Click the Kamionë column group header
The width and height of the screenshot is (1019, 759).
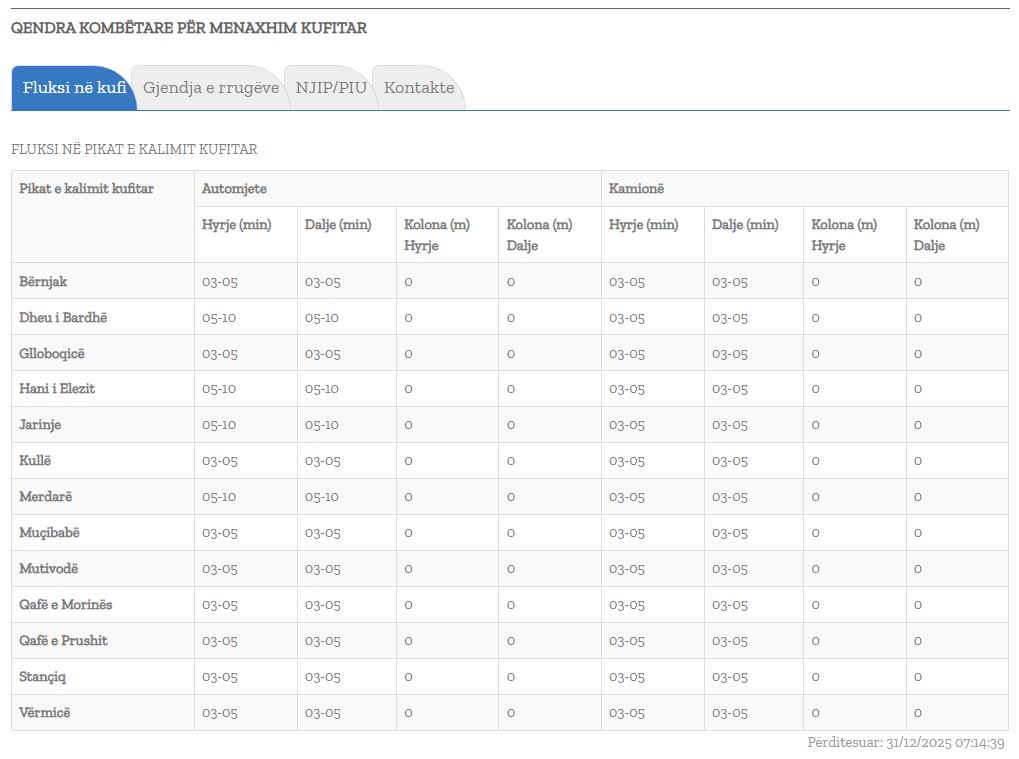[636, 189]
